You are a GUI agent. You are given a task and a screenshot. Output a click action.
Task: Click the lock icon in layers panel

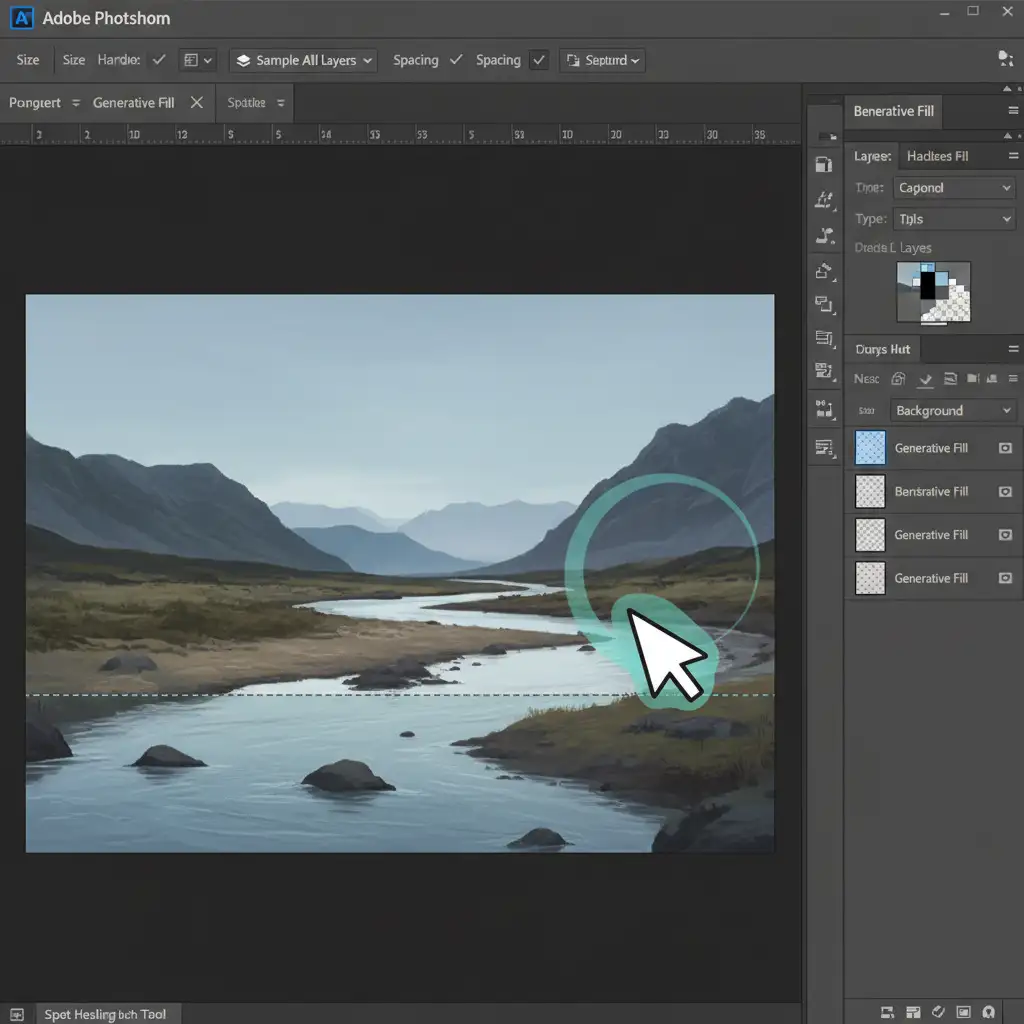click(898, 379)
